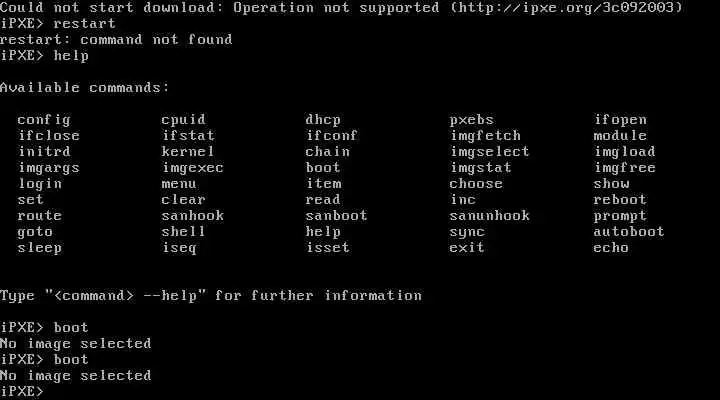Click the last empty iPXE prompt line
This screenshot has width=720, height=400.
click(22, 391)
